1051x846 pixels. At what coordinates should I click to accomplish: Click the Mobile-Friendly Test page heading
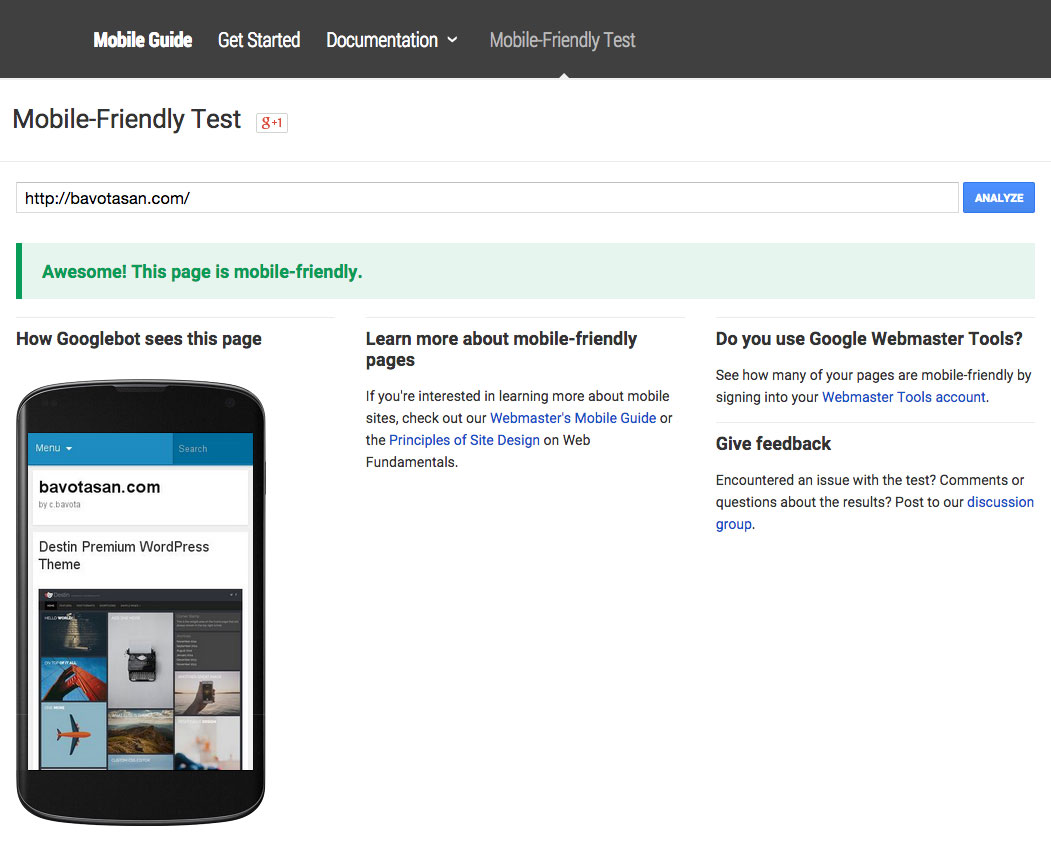point(127,119)
